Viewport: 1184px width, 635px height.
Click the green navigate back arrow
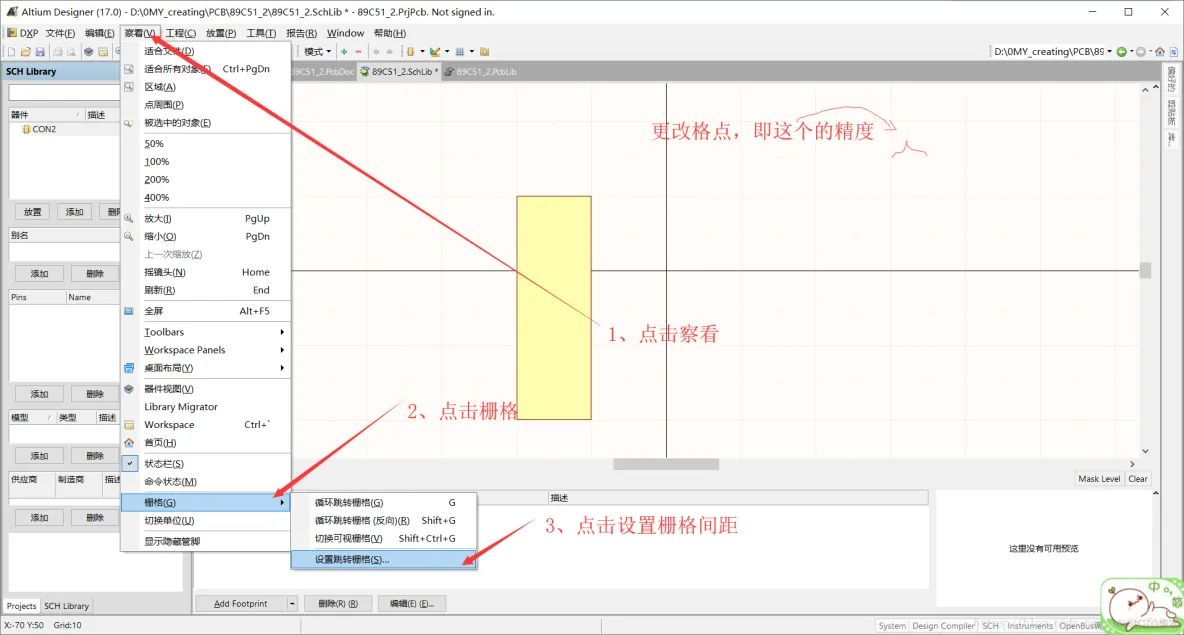pyautogui.click(x=1122, y=52)
